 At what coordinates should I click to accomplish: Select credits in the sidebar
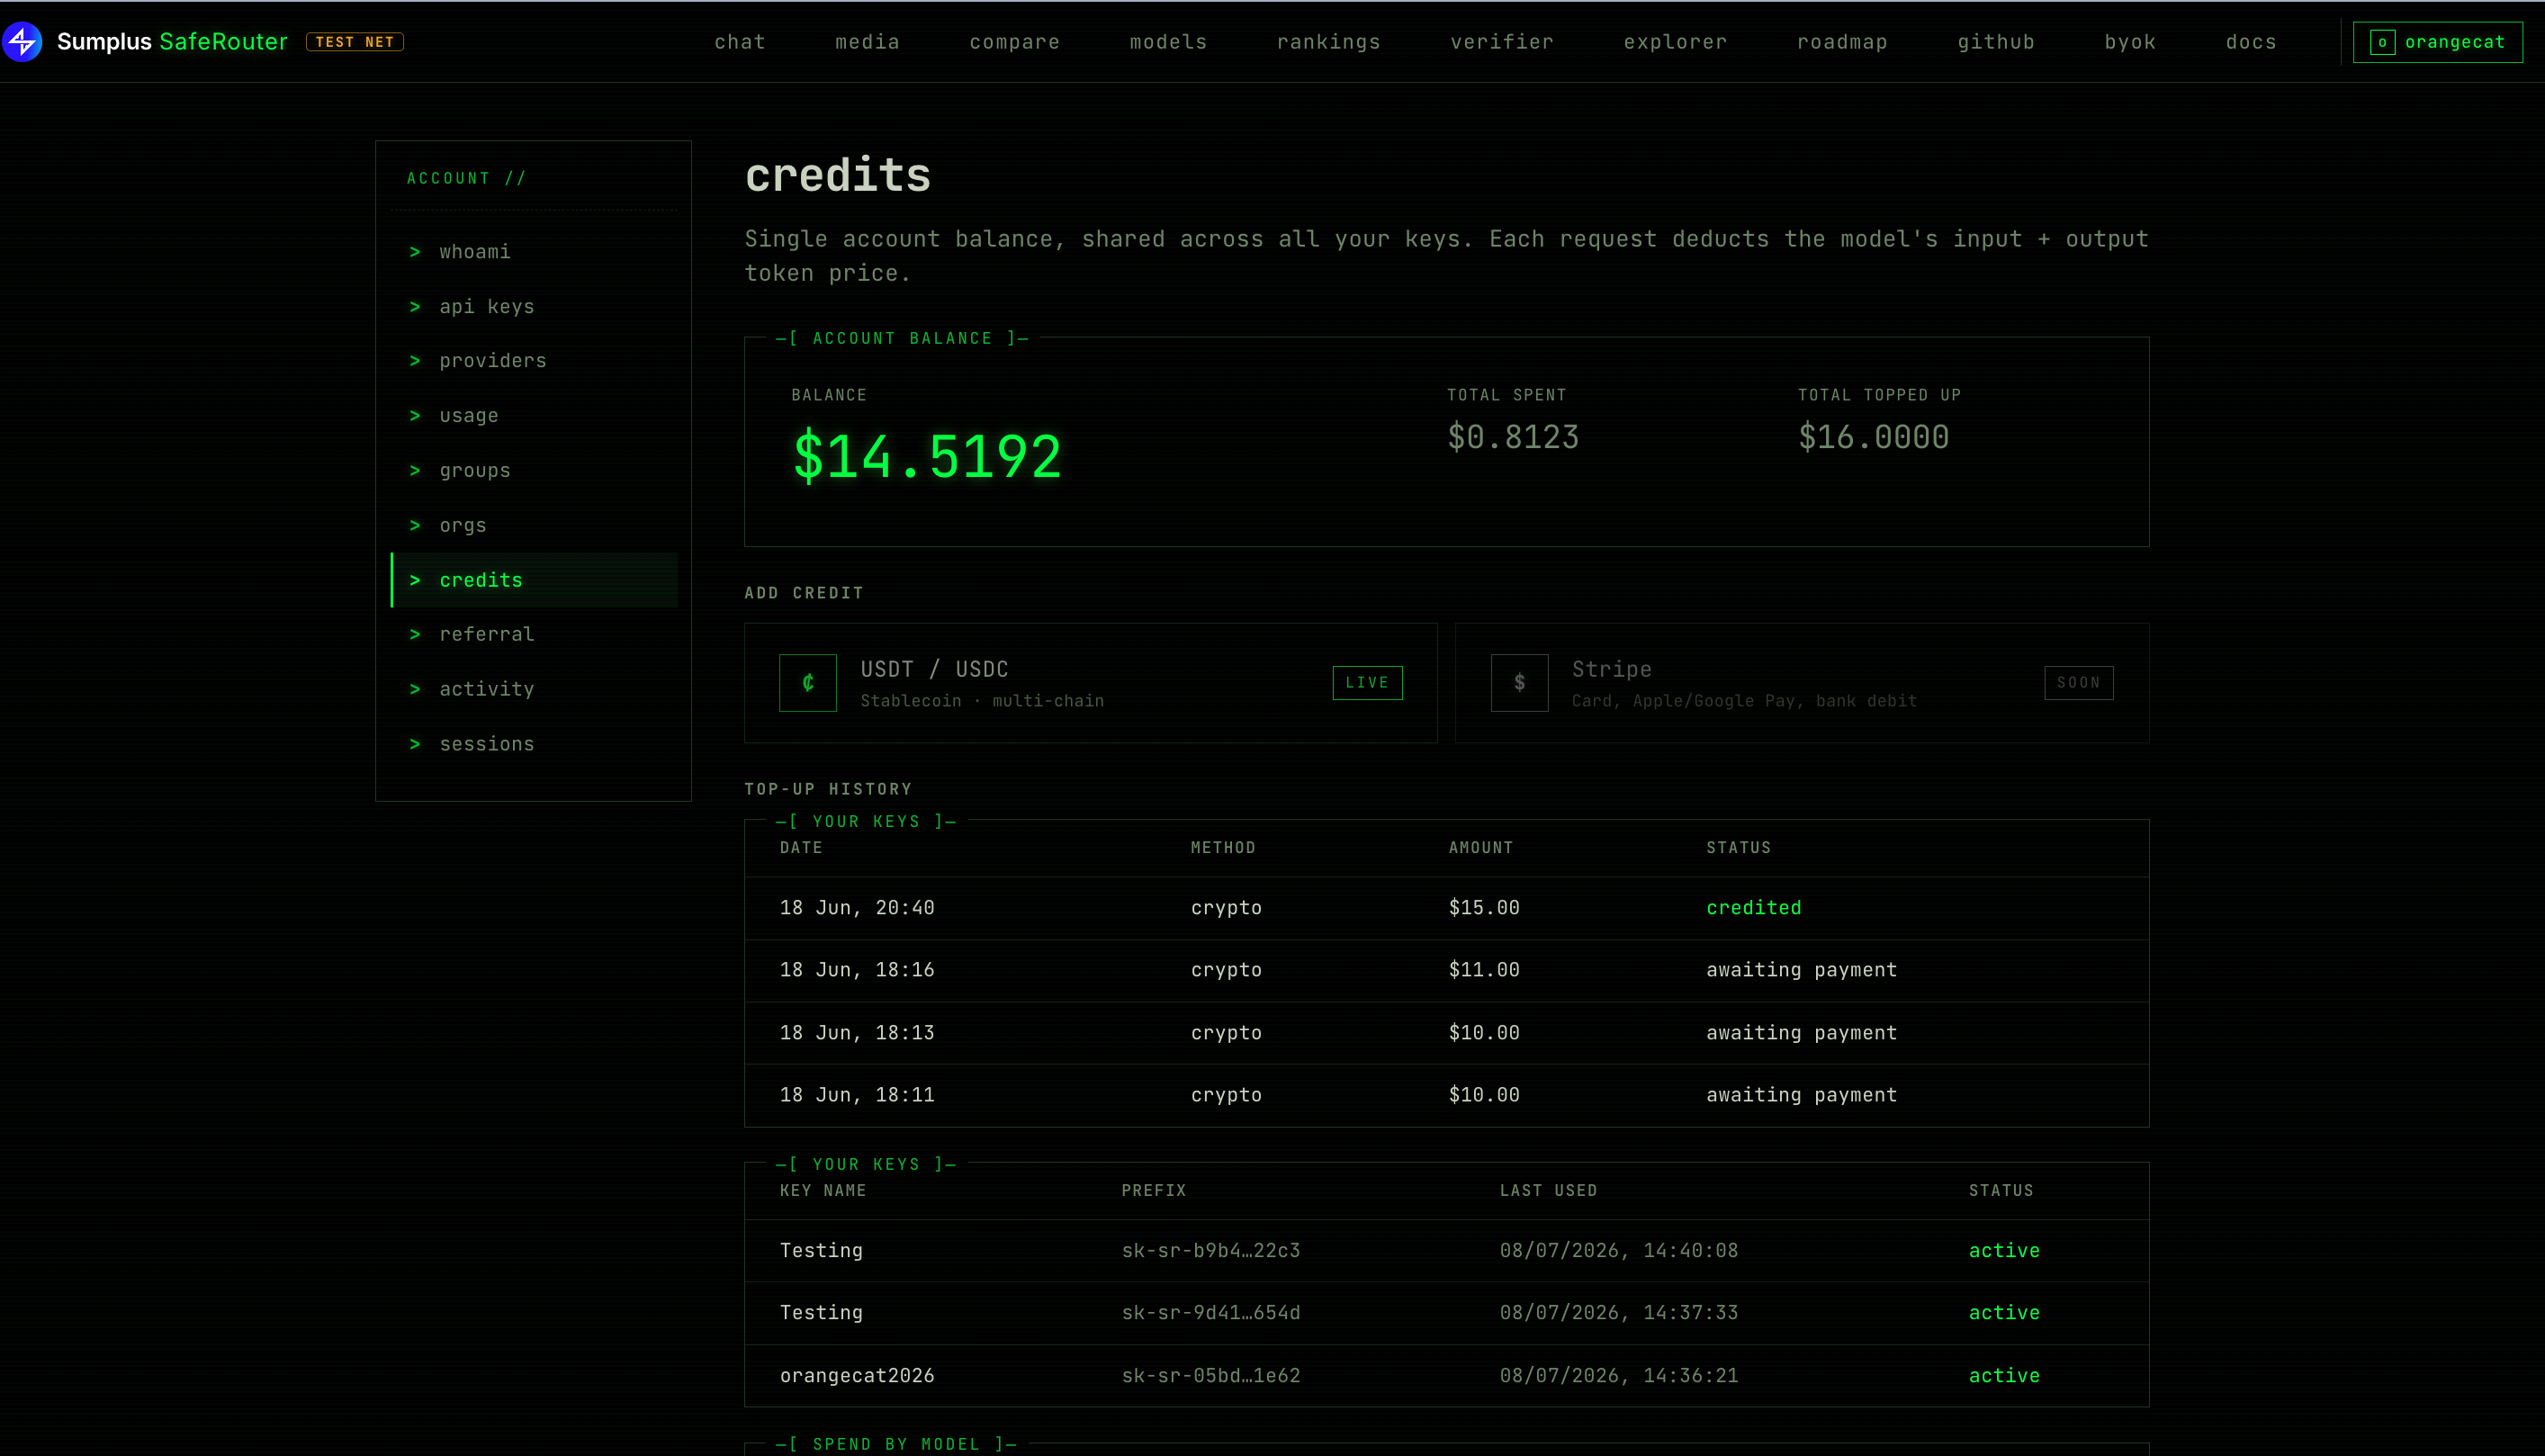tap(534, 580)
